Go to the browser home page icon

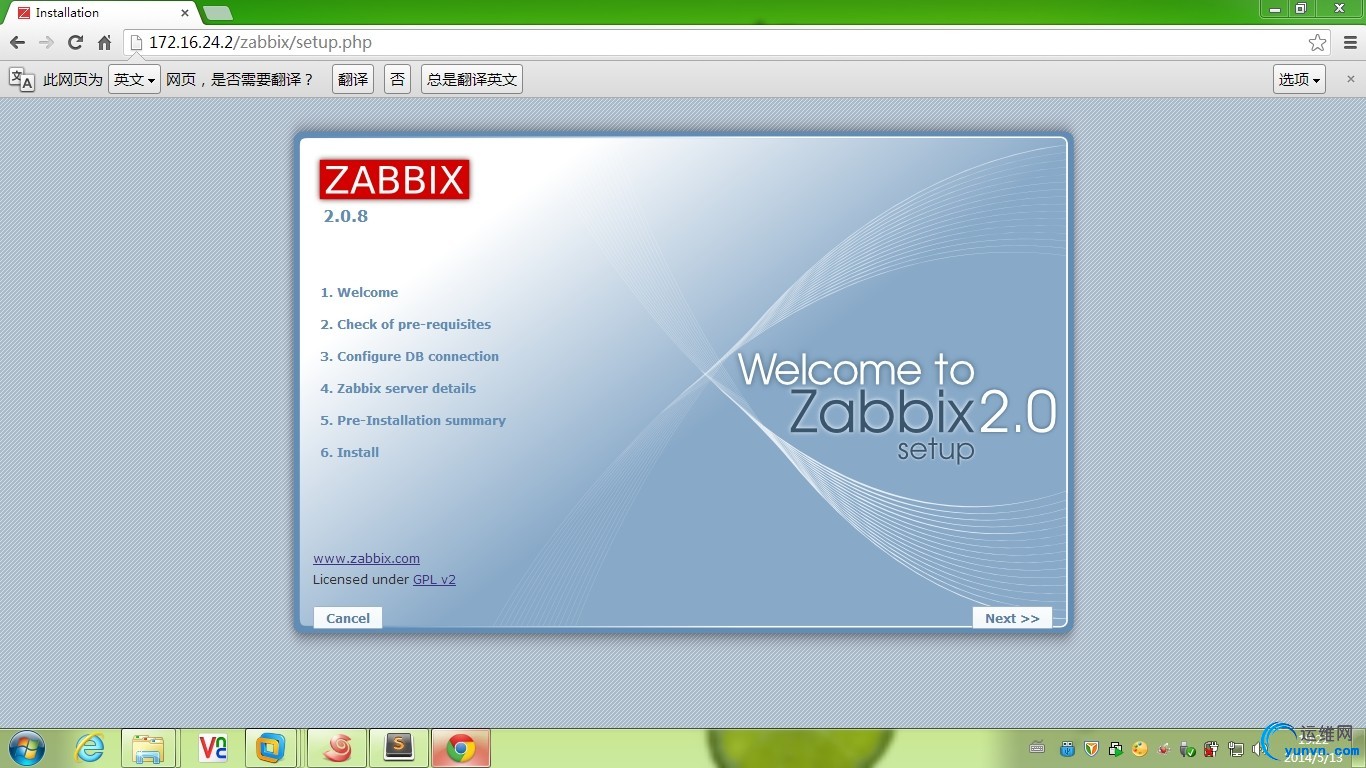[104, 43]
